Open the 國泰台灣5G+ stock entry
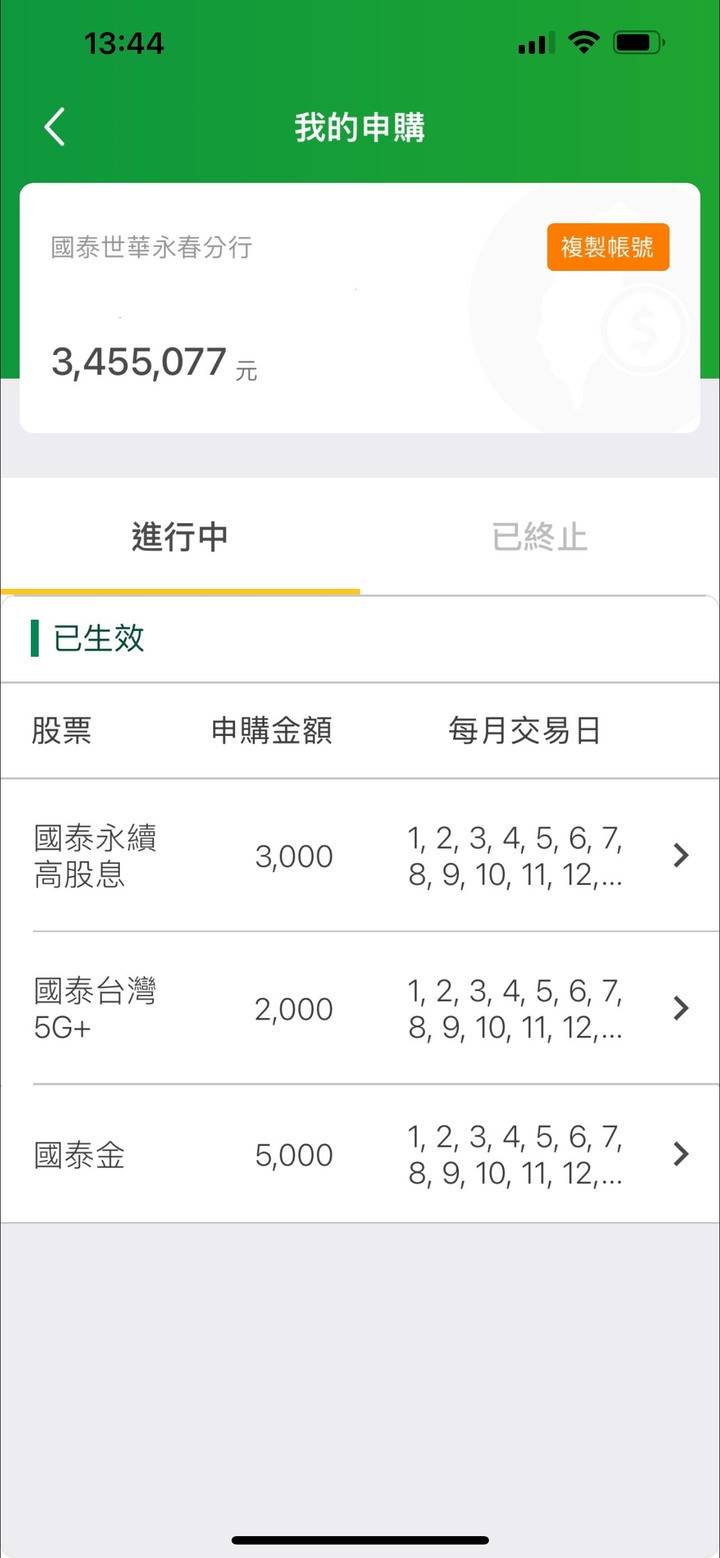 pyautogui.click(x=95, y=1009)
